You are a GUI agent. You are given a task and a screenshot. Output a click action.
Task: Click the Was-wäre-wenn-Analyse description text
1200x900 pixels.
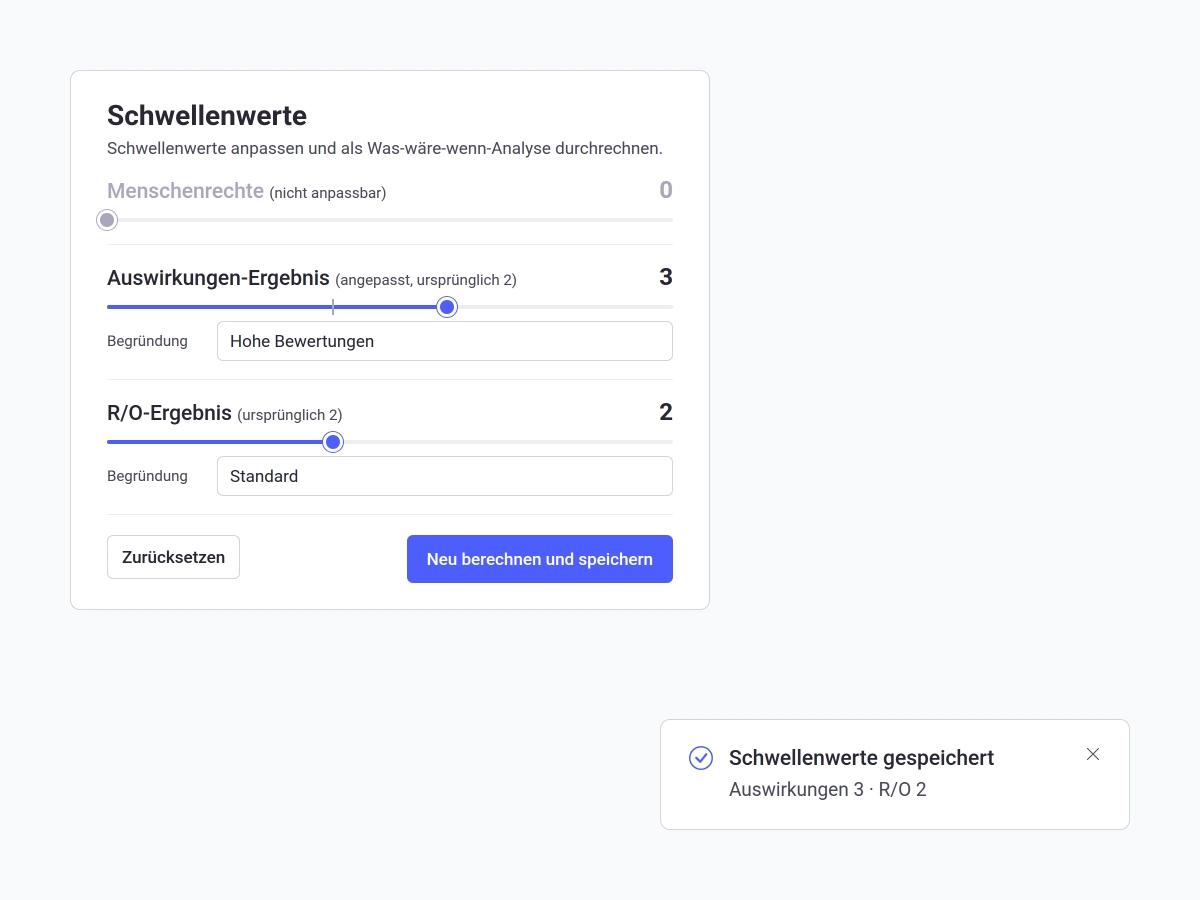point(385,149)
